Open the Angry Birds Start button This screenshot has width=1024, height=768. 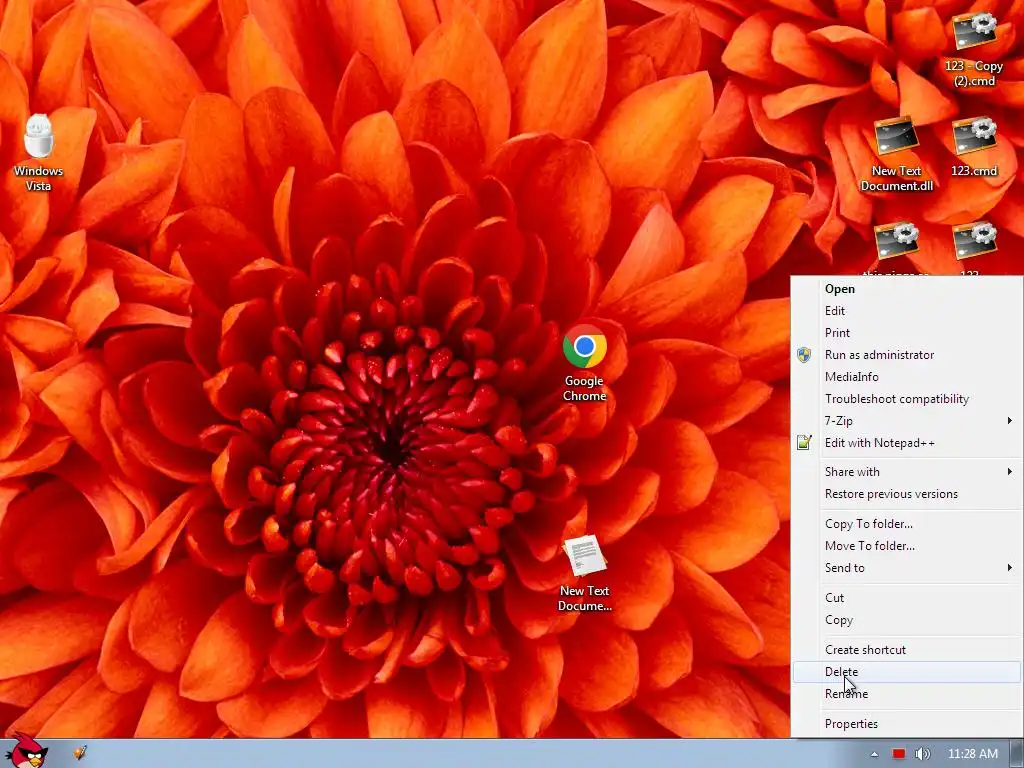pyautogui.click(x=26, y=750)
